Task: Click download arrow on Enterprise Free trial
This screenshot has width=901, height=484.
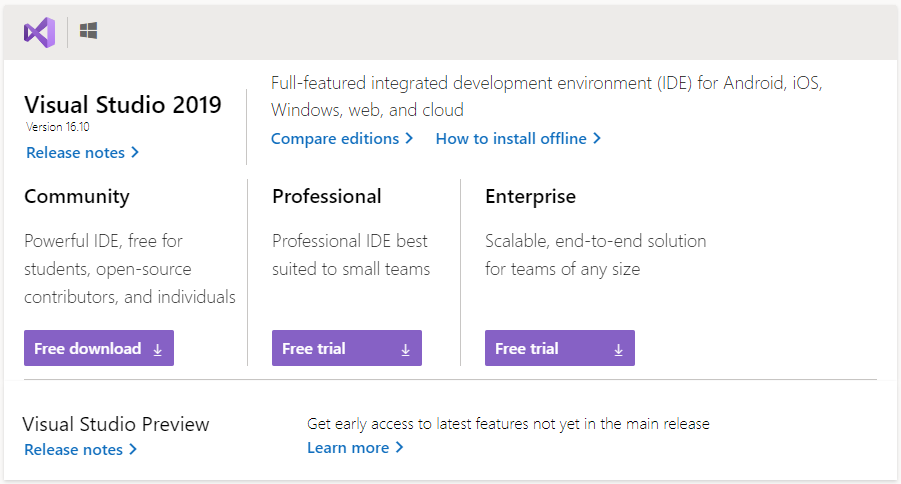Action: click(619, 349)
